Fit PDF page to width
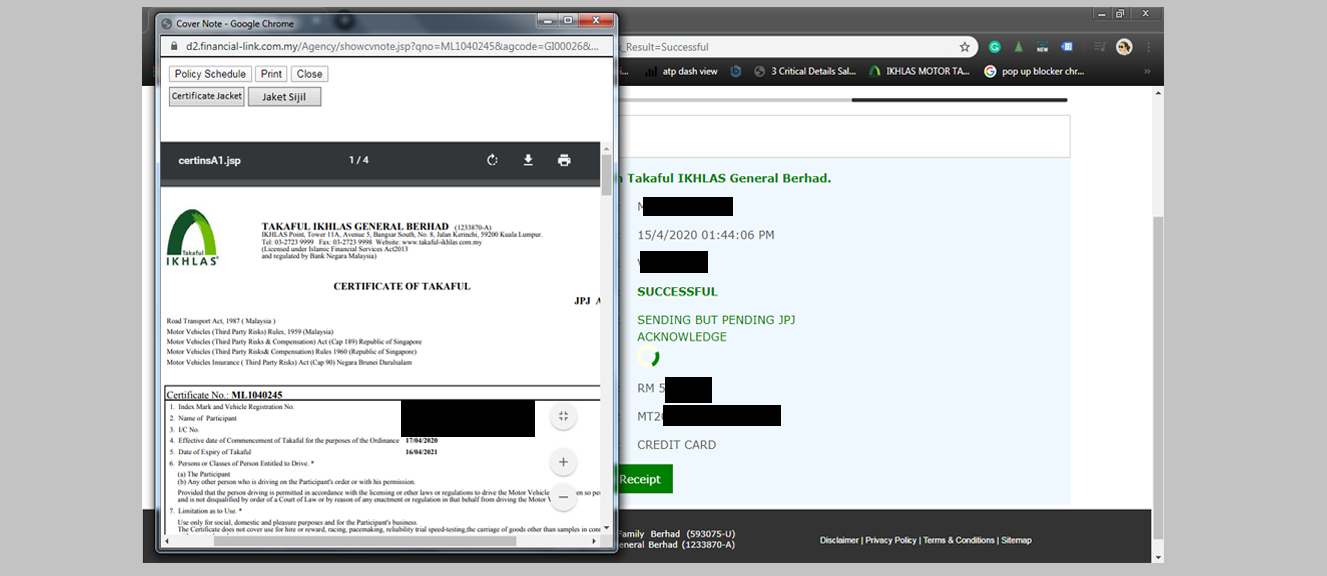1327x576 pixels. tap(563, 416)
